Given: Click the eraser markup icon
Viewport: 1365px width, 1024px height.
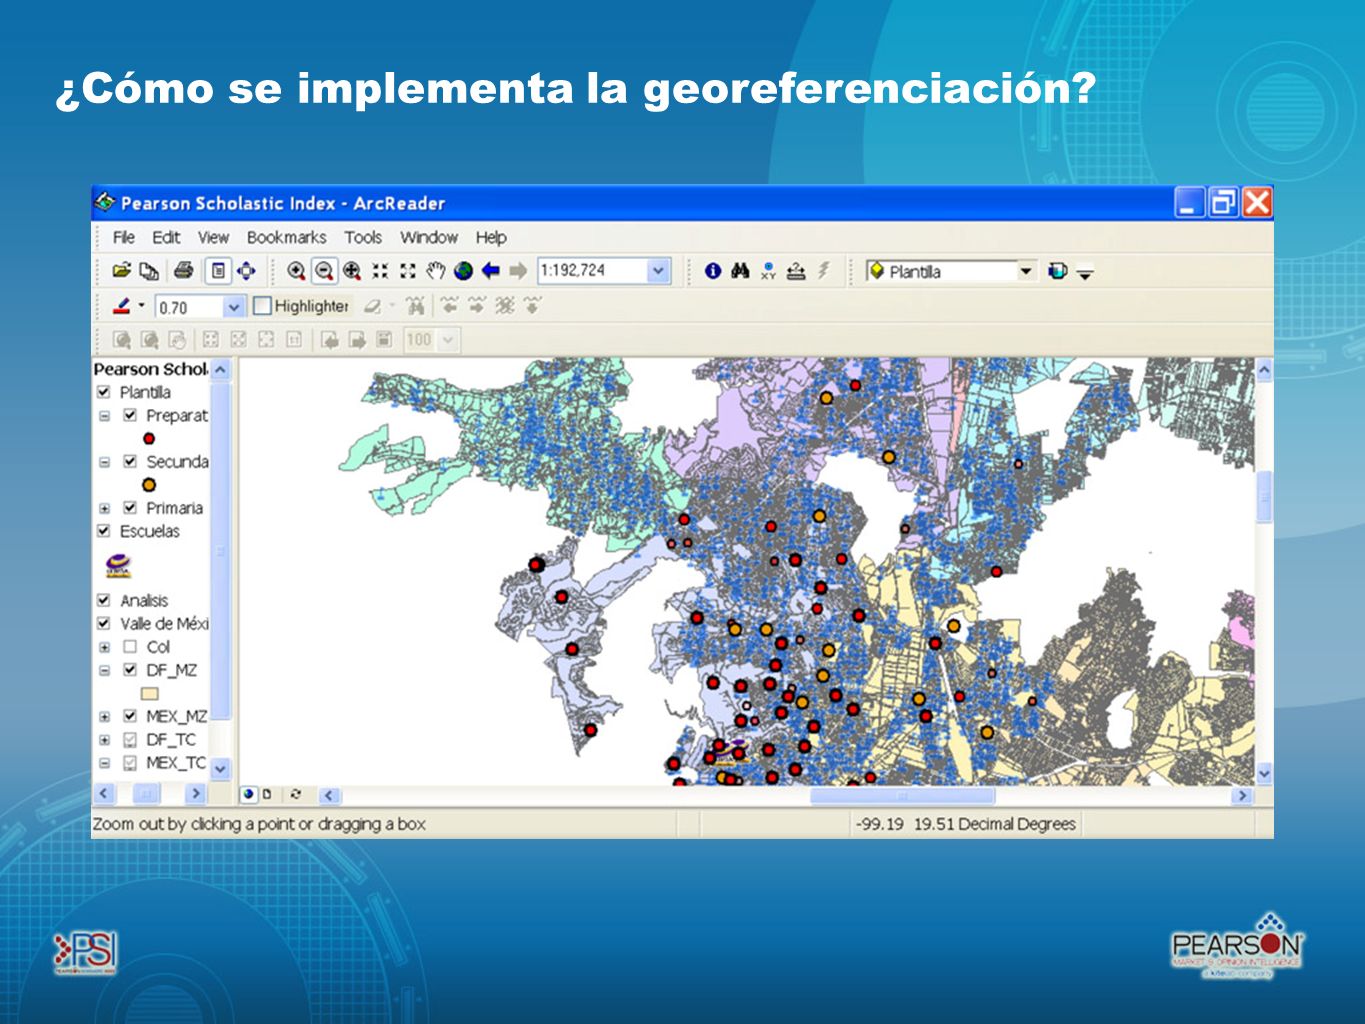Looking at the screenshot, I should (x=372, y=306).
